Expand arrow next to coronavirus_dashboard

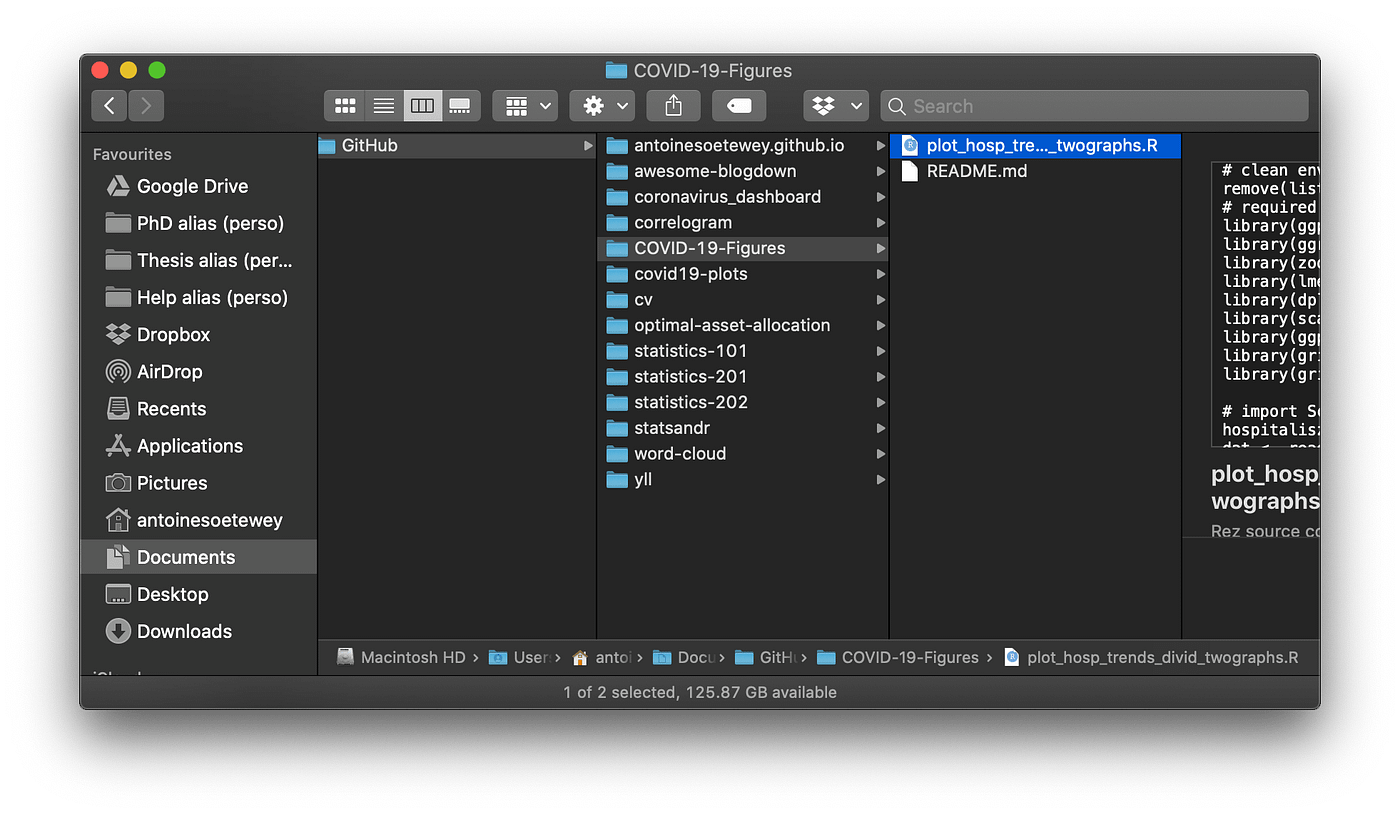point(880,197)
